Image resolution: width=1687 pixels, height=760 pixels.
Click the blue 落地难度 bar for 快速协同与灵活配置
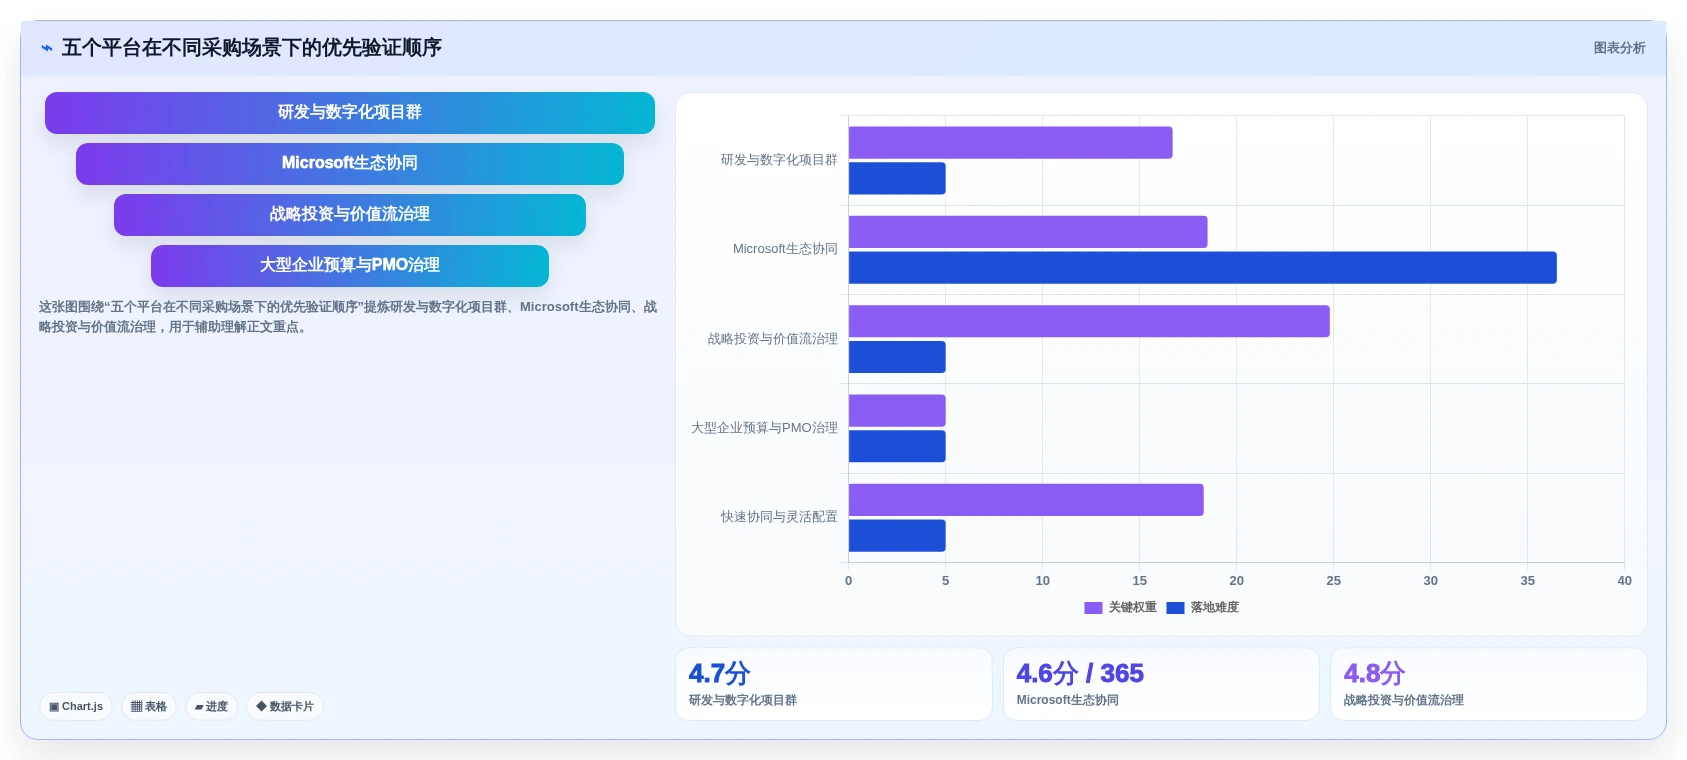pos(897,536)
